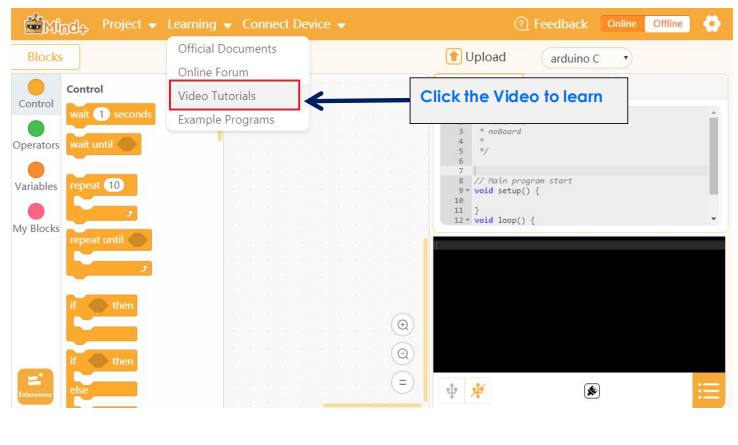Screen dimensions: 738x445
Task: Click the if then else block
Action: coord(102,378)
